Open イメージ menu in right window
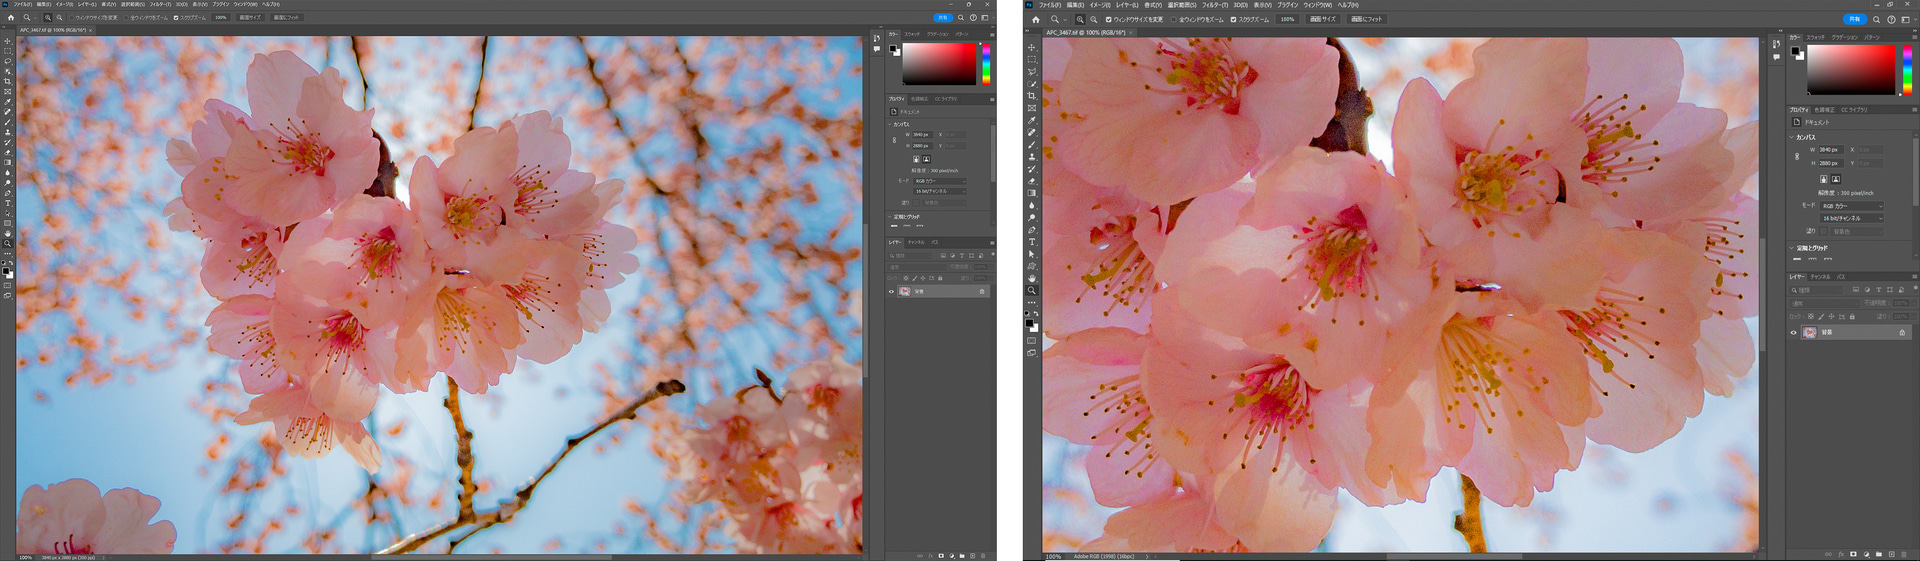Image resolution: width=1920 pixels, height=561 pixels. click(x=1100, y=5)
